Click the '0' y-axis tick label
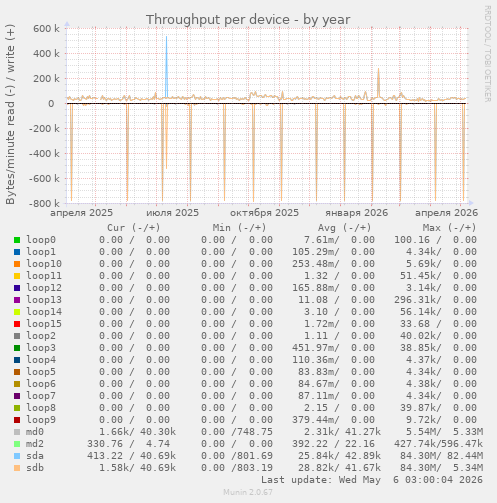The image size is (497, 503). coord(51,104)
